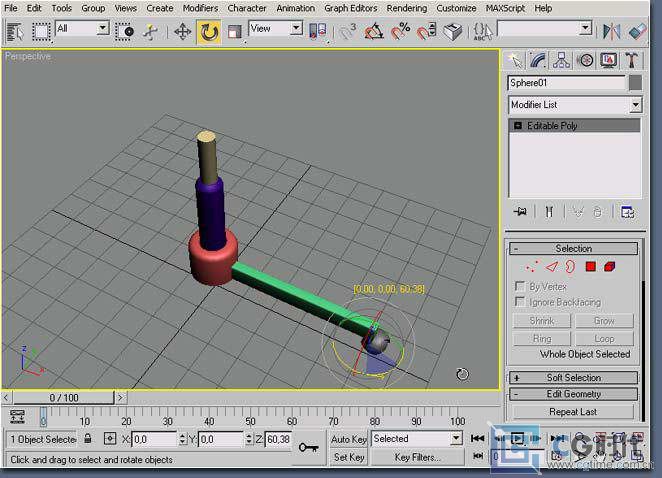Screen dimensions: 662x478
Task: Toggle the 3D Snaps icon
Action: pyautogui.click(x=348, y=32)
